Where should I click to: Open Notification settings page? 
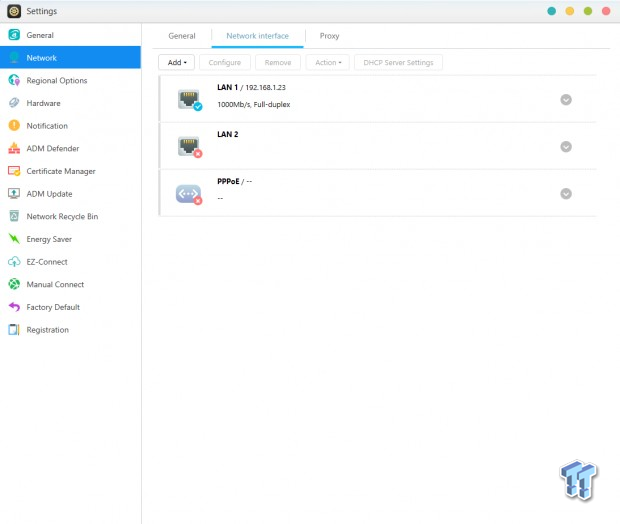70,126
